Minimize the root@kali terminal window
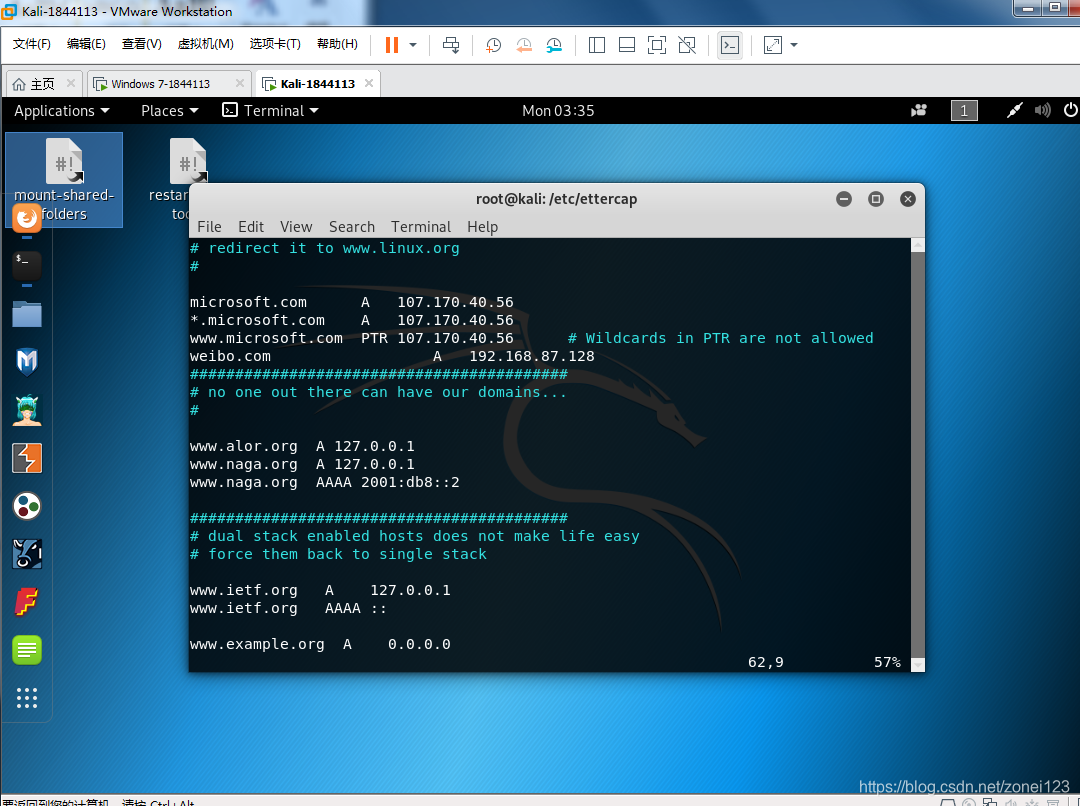This screenshot has width=1080, height=806. pos(844,199)
